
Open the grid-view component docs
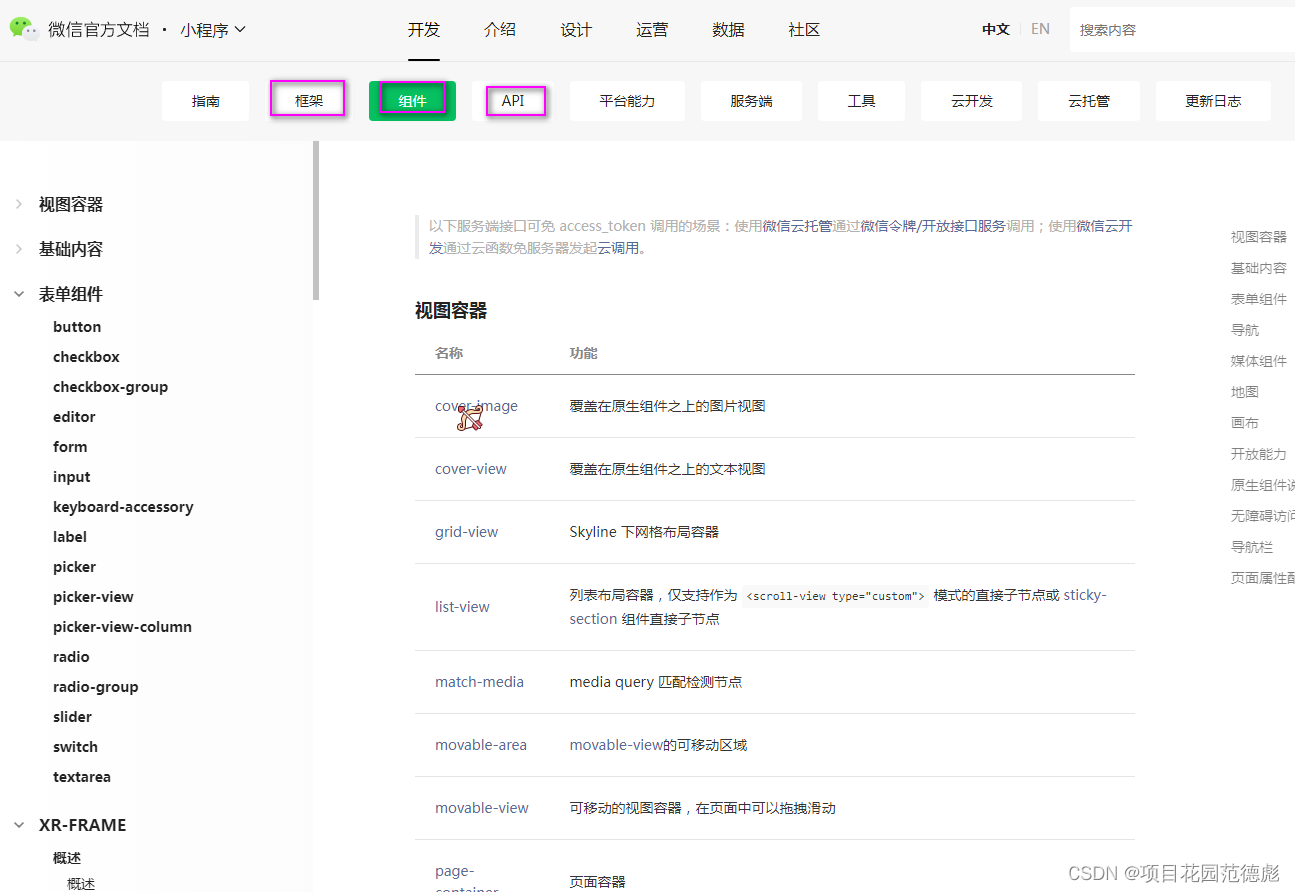click(466, 531)
